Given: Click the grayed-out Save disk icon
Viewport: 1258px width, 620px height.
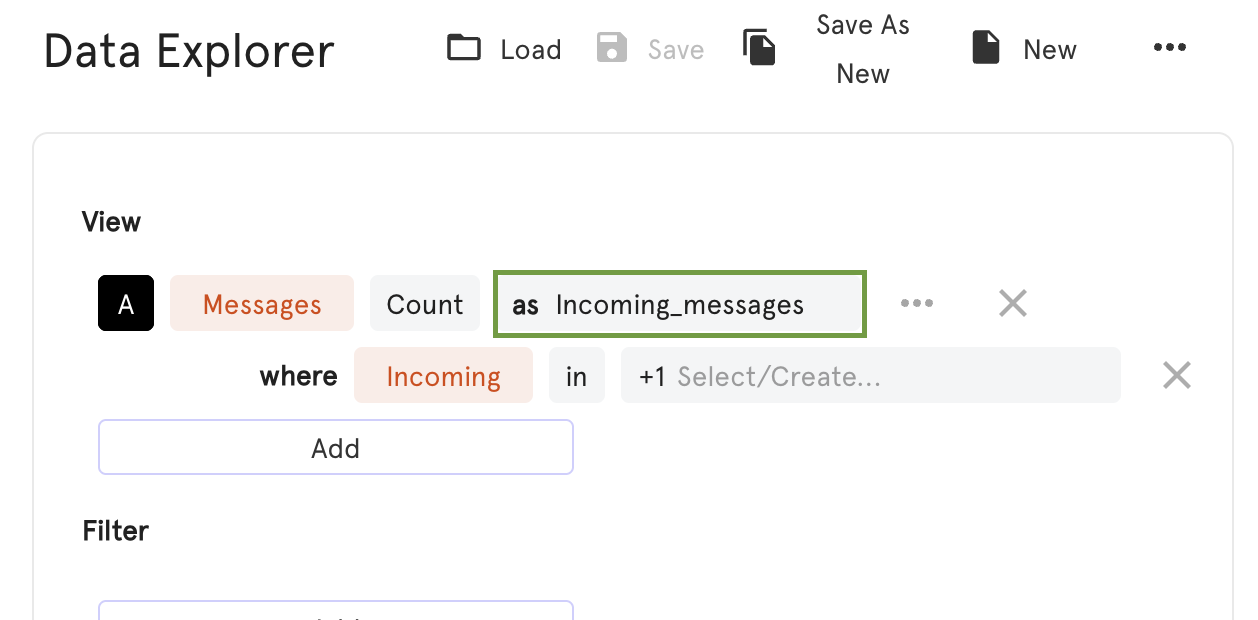Looking at the screenshot, I should click(x=612, y=48).
